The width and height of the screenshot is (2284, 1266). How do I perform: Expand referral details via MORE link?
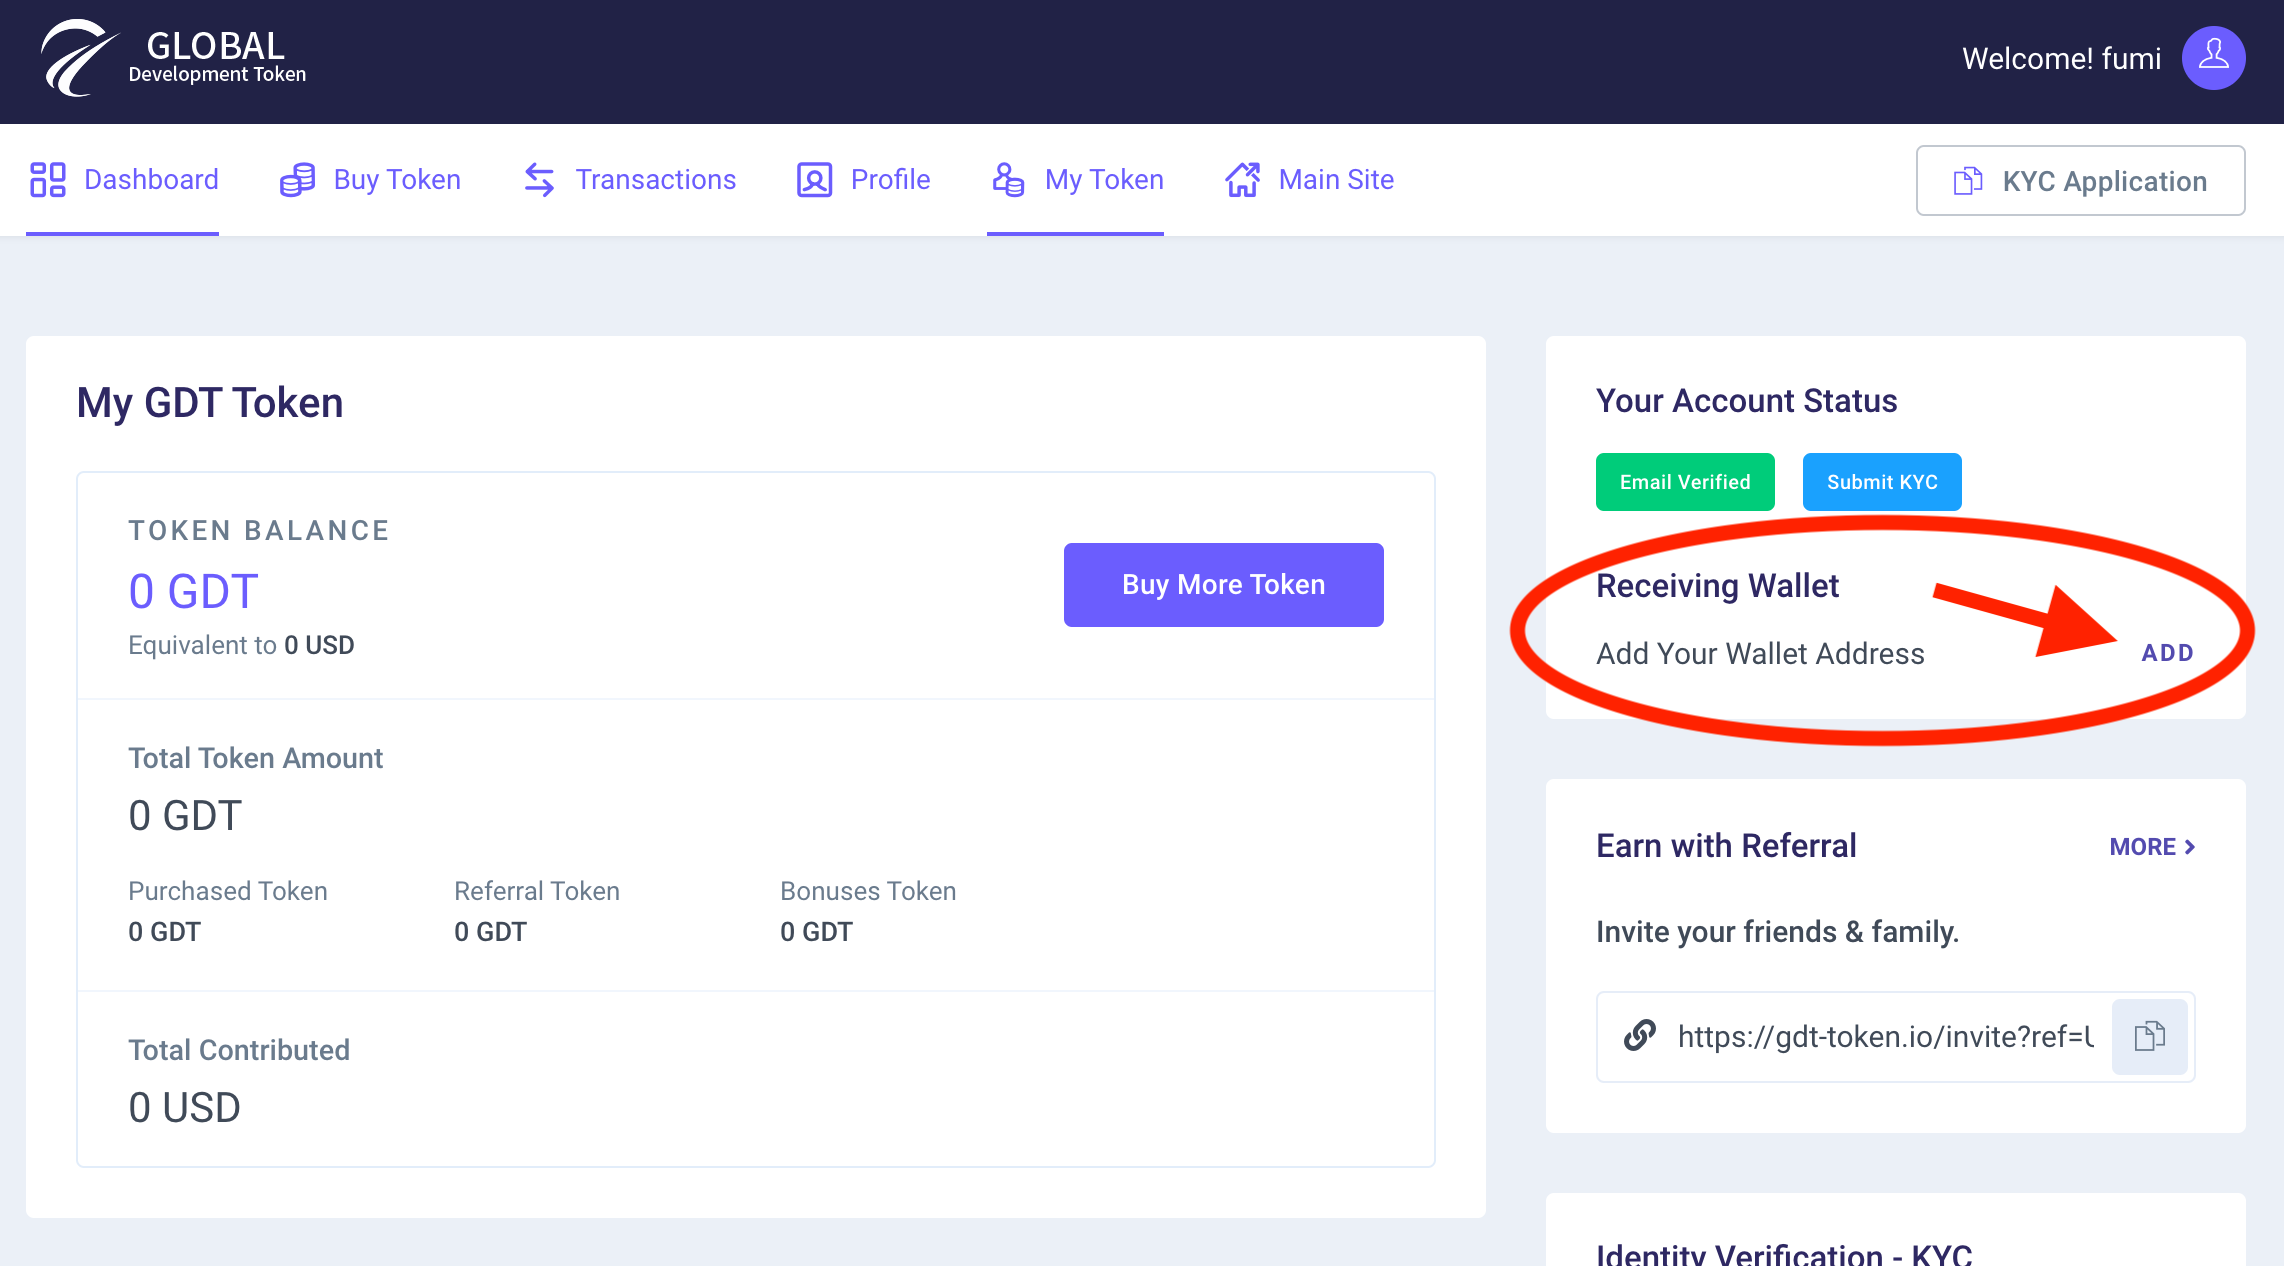pos(2152,847)
